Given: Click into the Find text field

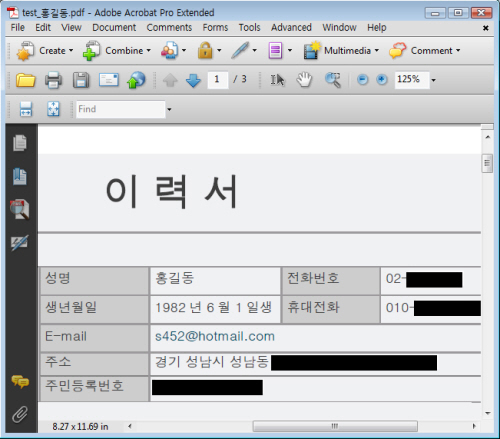Looking at the screenshot, I should (x=121, y=109).
